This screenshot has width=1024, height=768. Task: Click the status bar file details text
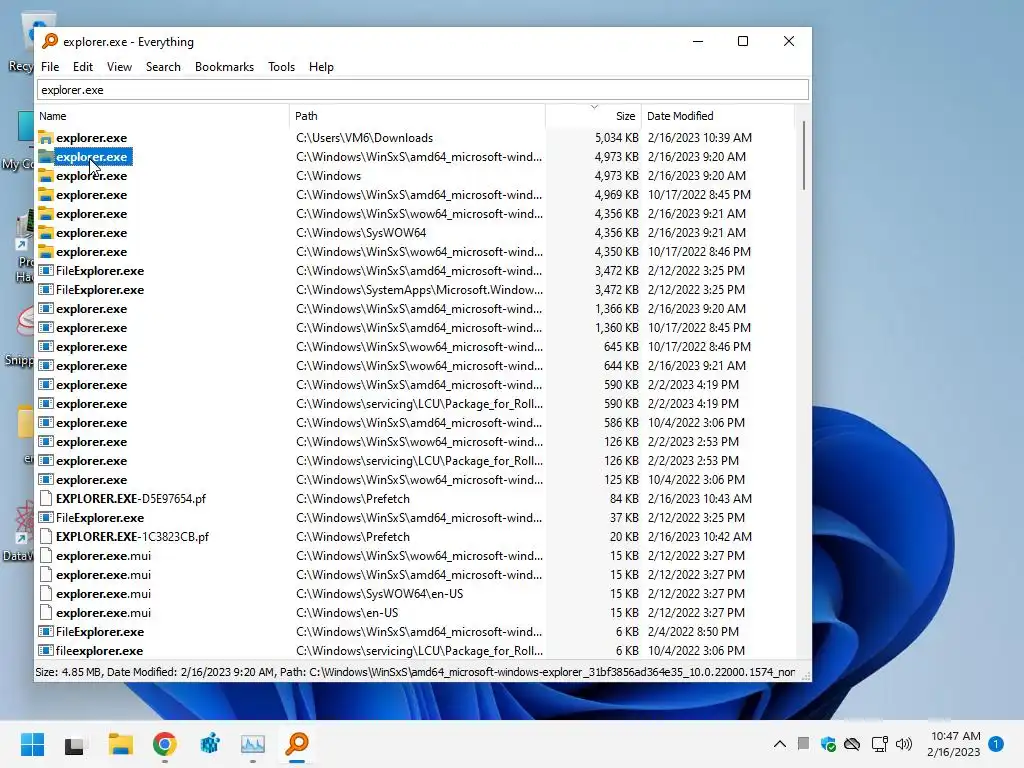(x=415, y=672)
